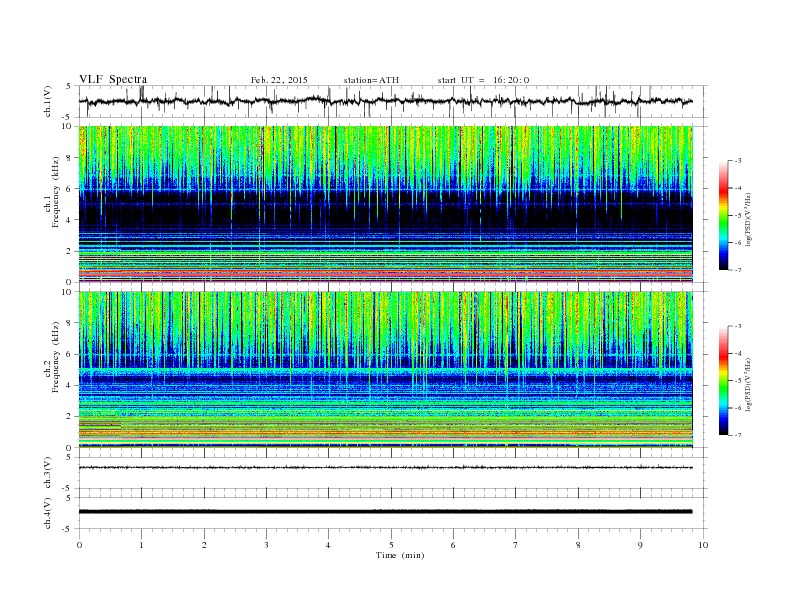792x612 pixels.
Task: Click the ch.2 "Frequency (kHz)" axis label
Action: tap(56, 357)
